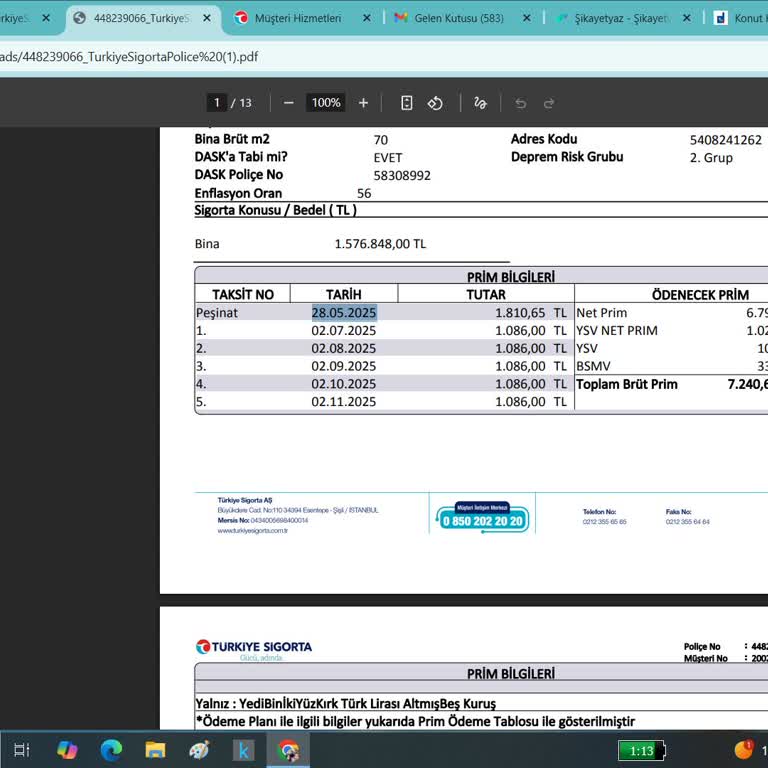The image size is (768, 768).
Task: Click the highlighted date 28.05.2025
Action: click(x=344, y=313)
